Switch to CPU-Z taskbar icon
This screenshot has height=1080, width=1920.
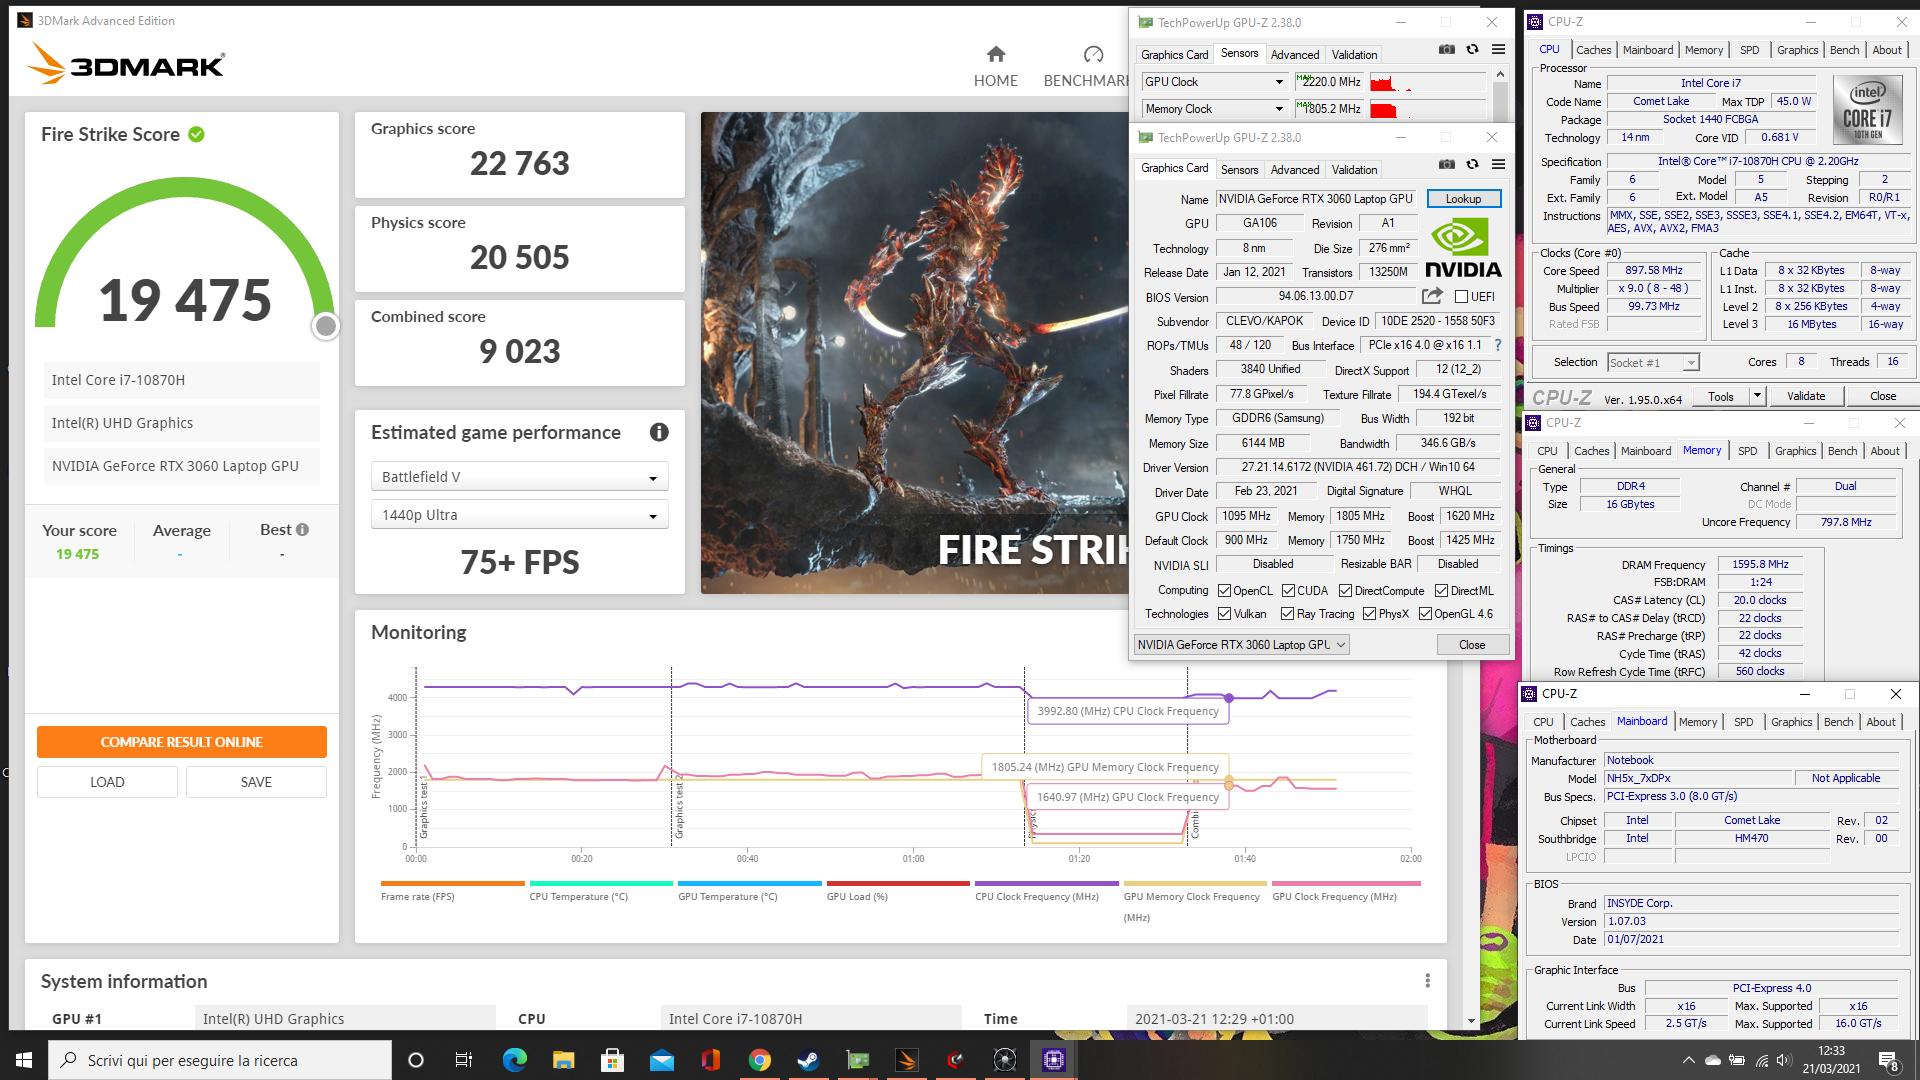[x=1054, y=1060]
